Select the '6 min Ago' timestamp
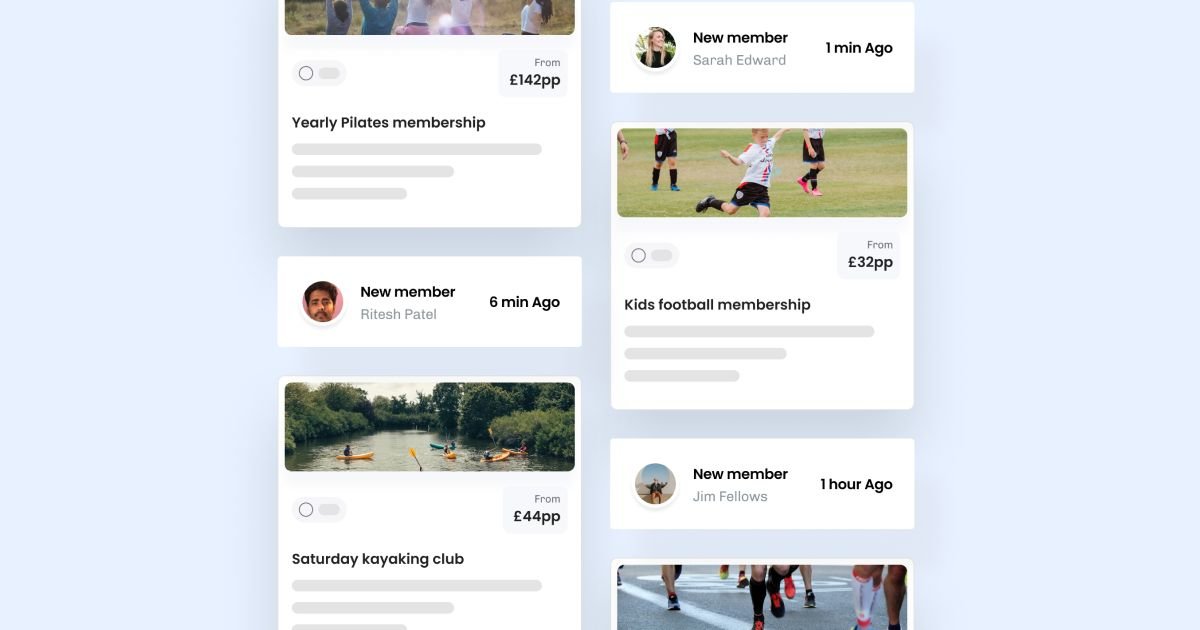1200x630 pixels. [x=524, y=302]
